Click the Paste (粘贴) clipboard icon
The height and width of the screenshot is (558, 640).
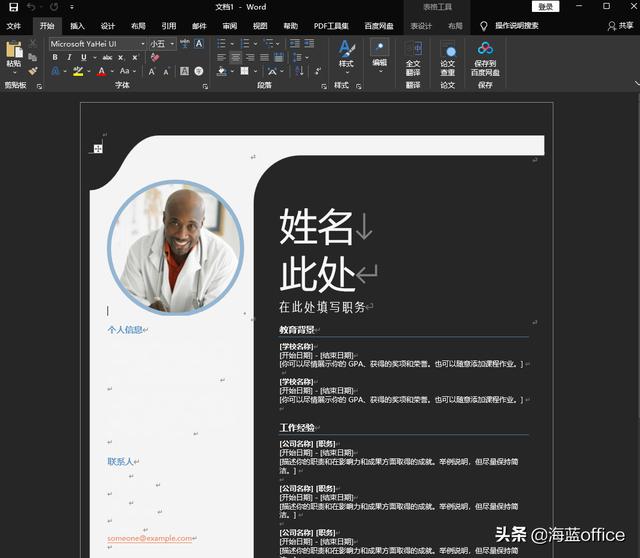point(13,51)
